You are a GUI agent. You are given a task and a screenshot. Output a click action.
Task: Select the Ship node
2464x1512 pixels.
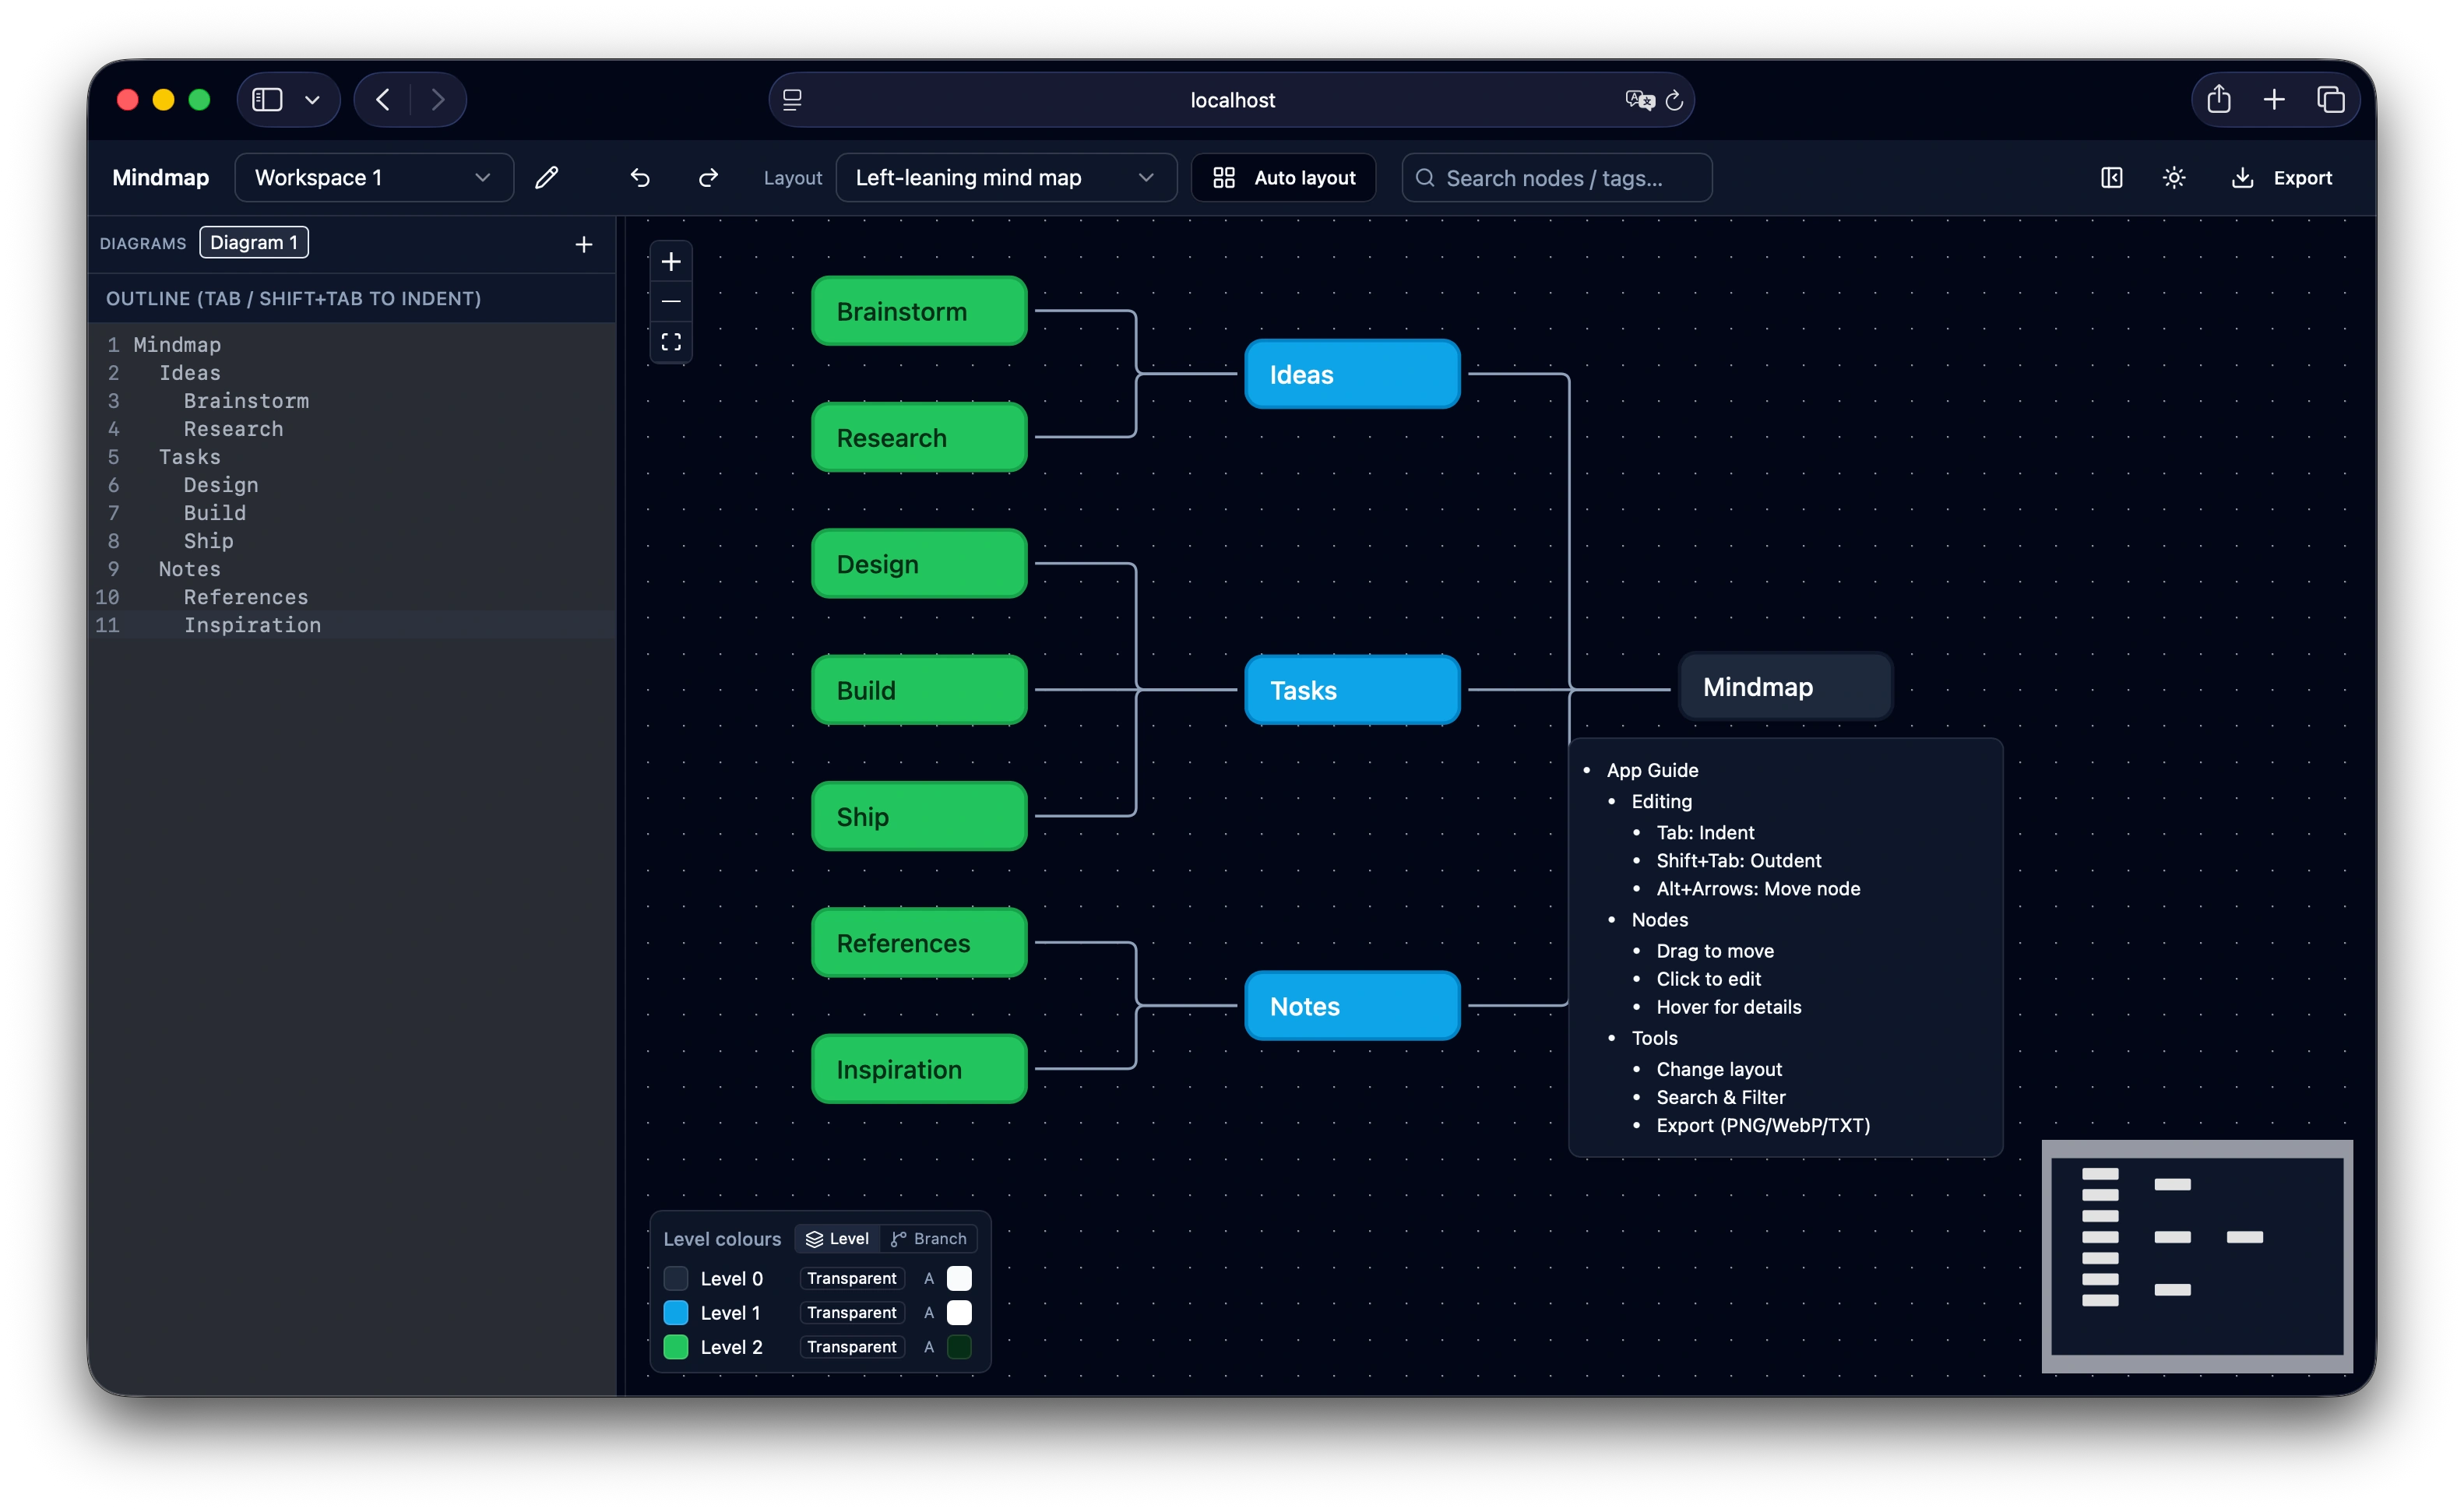(919, 816)
